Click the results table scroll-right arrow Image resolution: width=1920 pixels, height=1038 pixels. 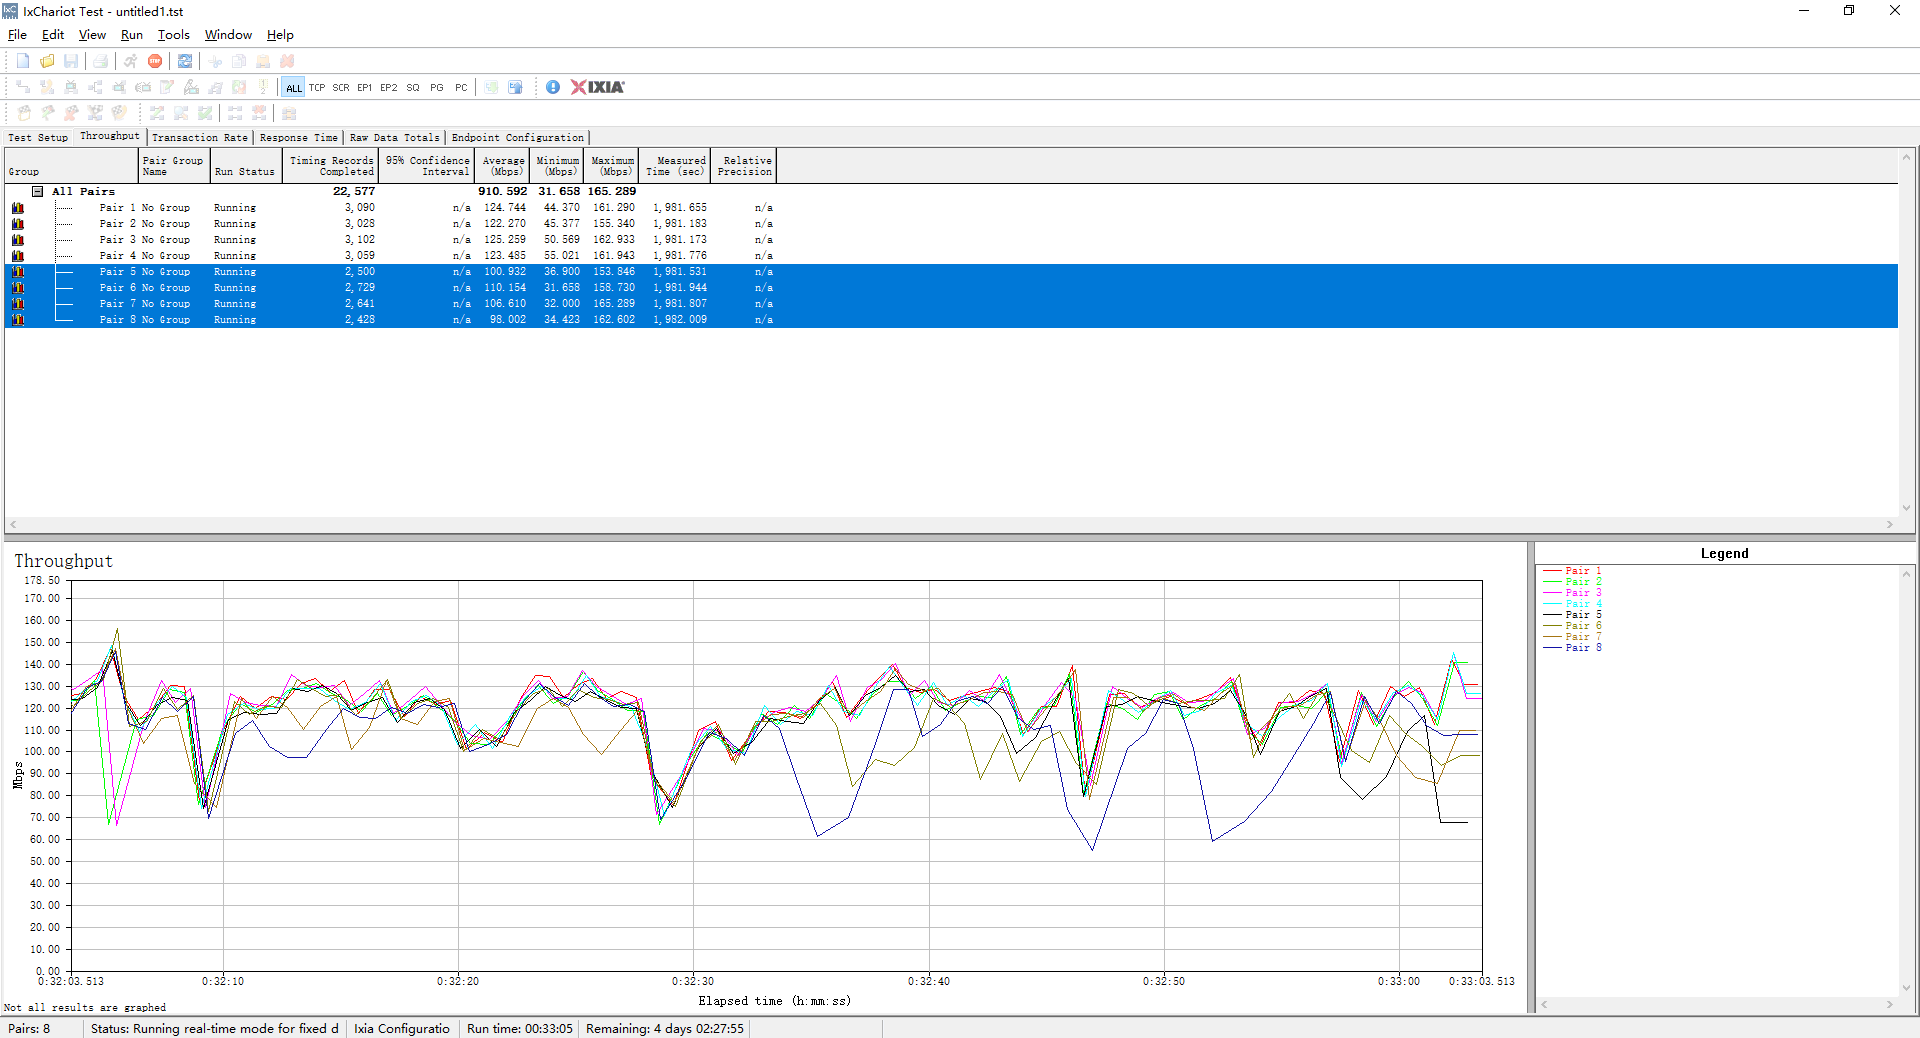pyautogui.click(x=1890, y=524)
